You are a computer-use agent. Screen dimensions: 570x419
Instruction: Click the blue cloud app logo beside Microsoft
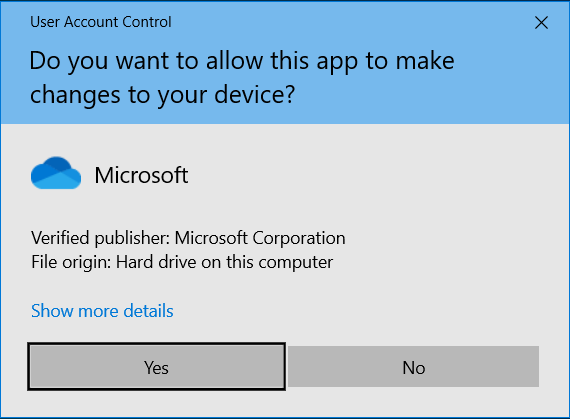coord(56,173)
